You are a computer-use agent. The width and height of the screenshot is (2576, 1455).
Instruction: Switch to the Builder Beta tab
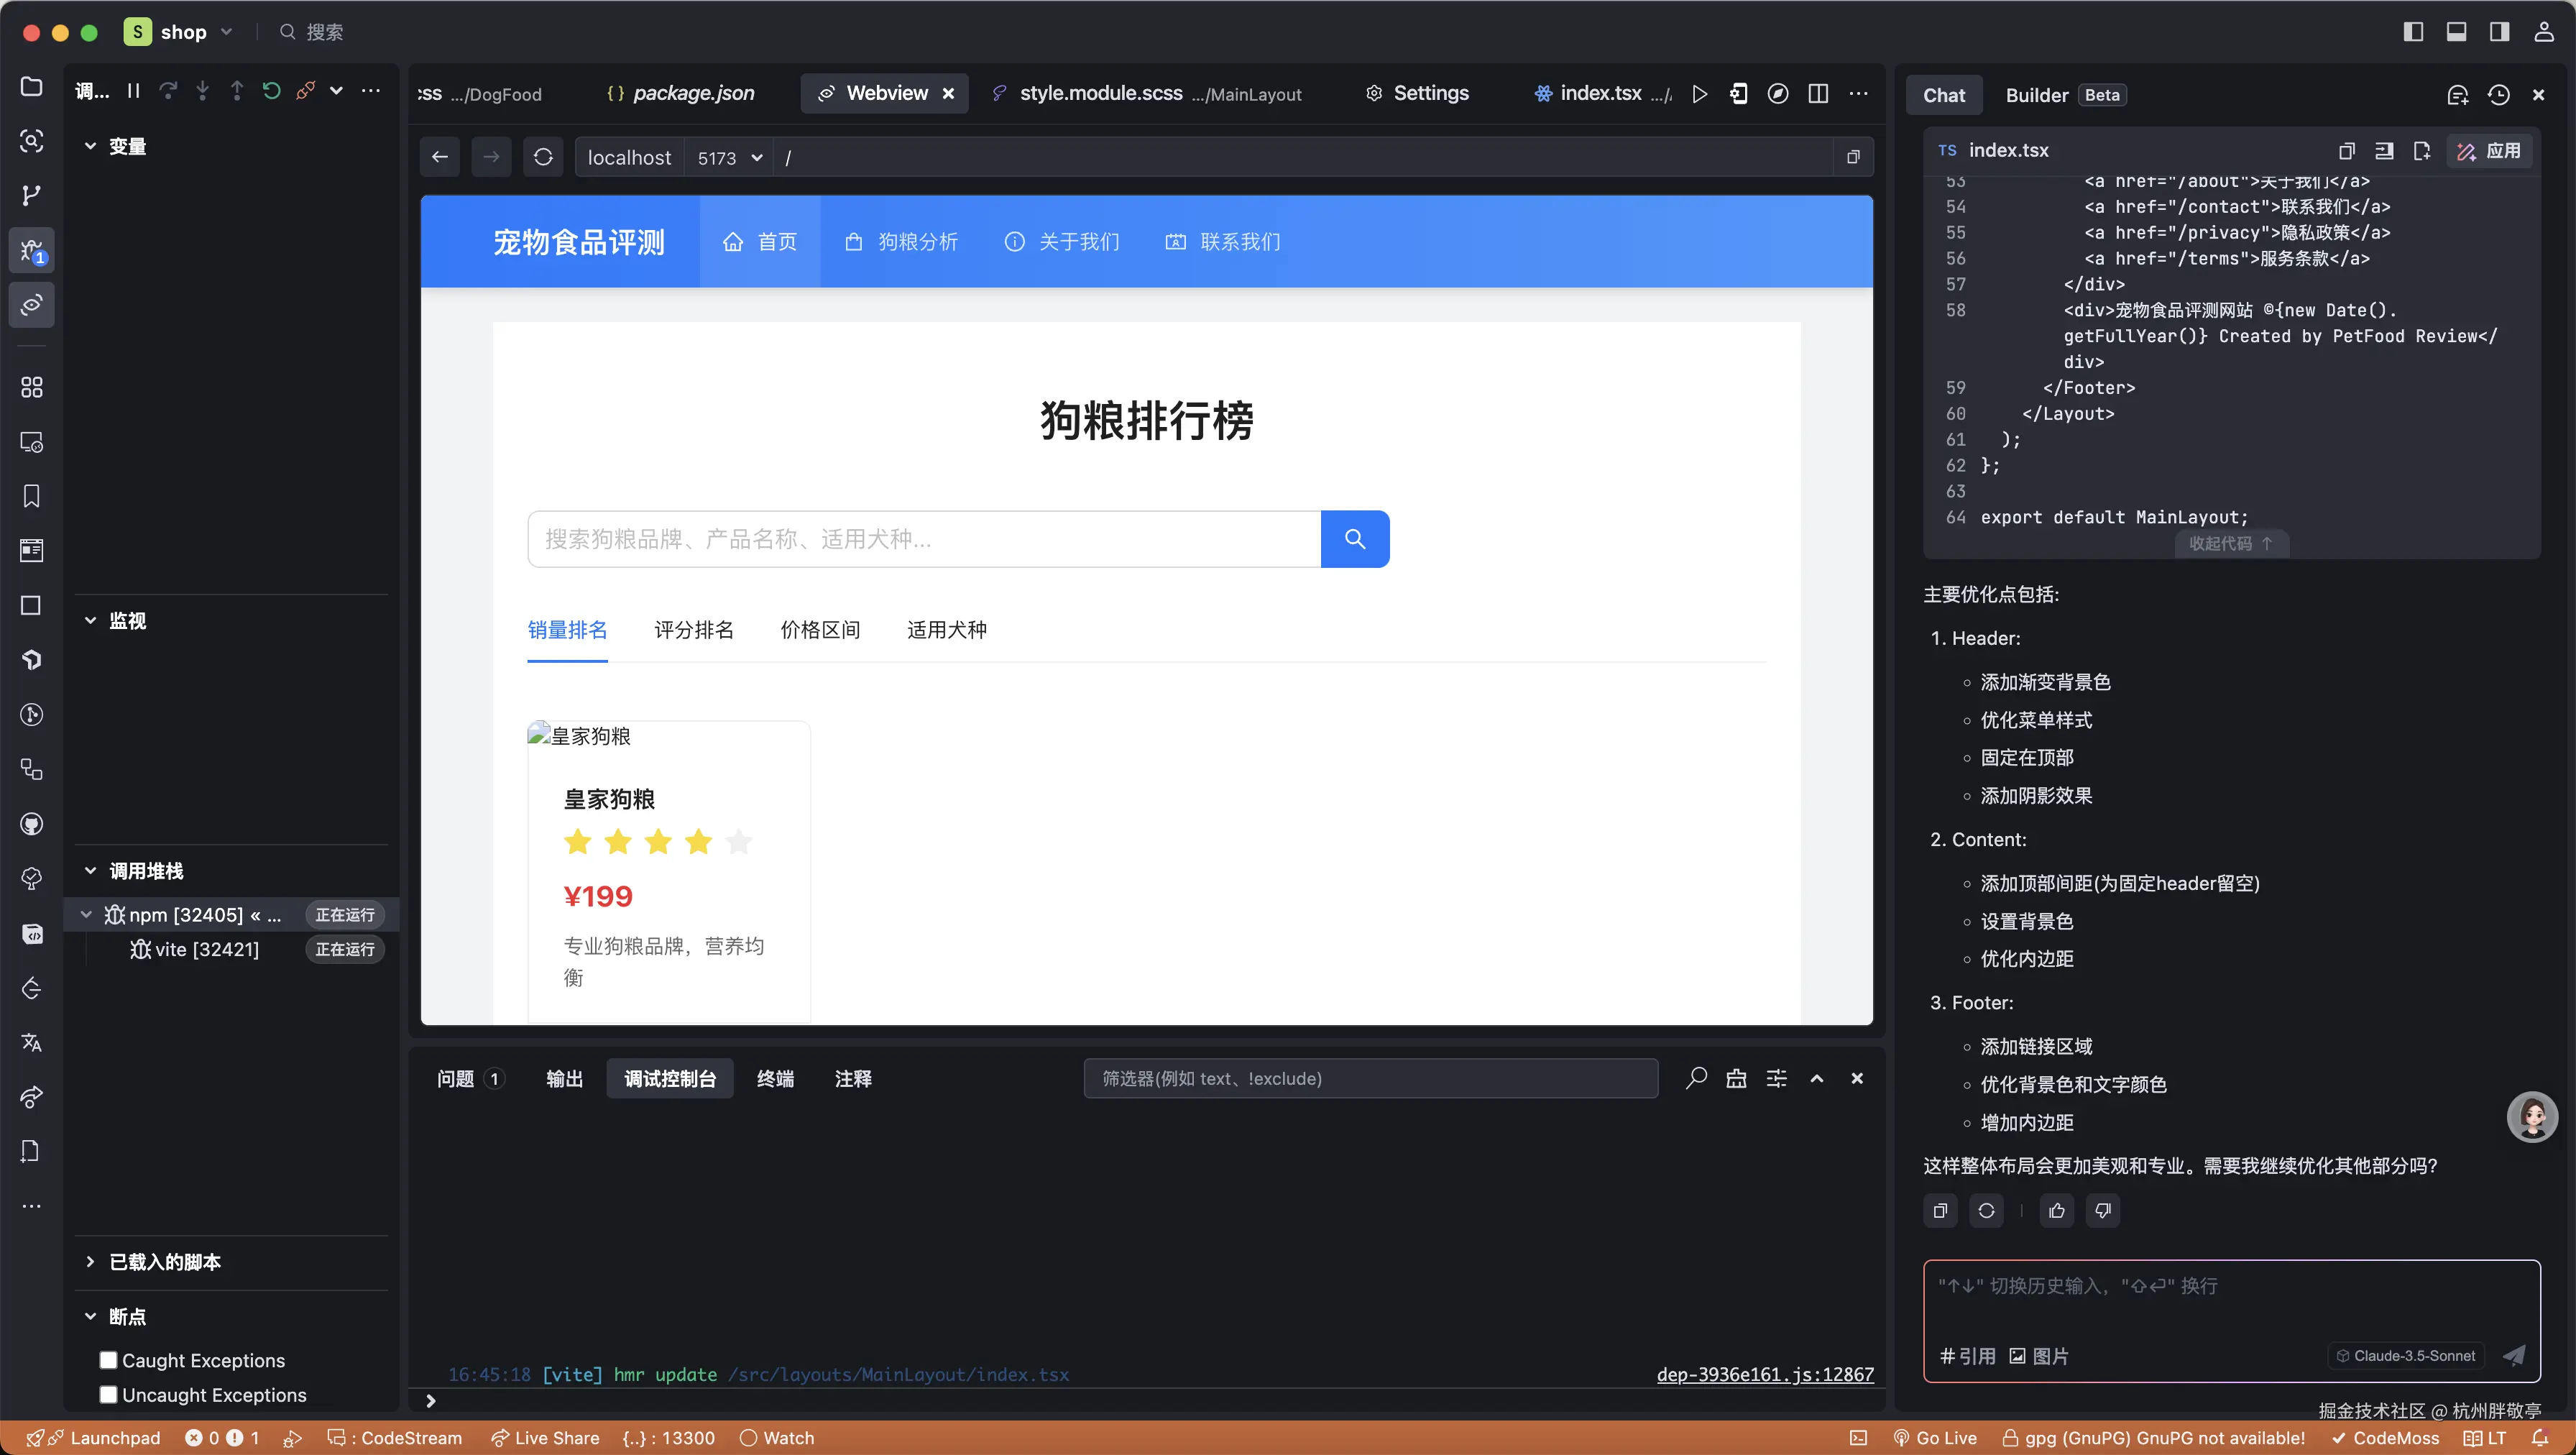coord(2036,94)
